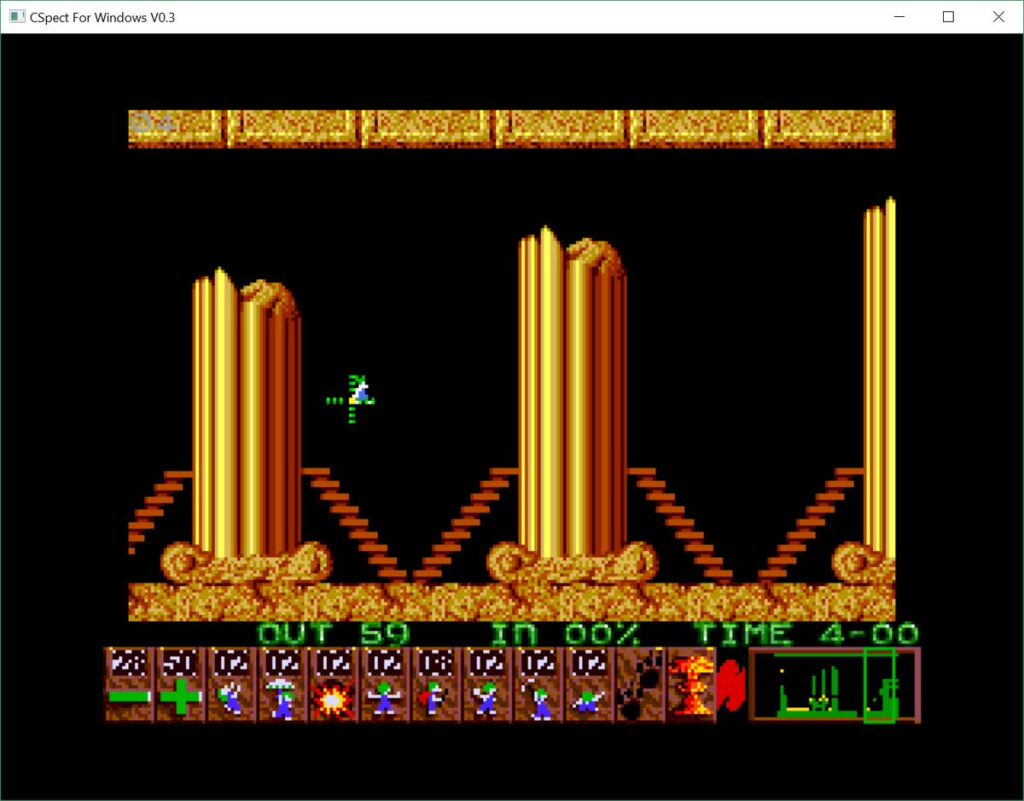
Task: Select the Miner pickaxe skill
Action: pyautogui.click(x=537, y=685)
